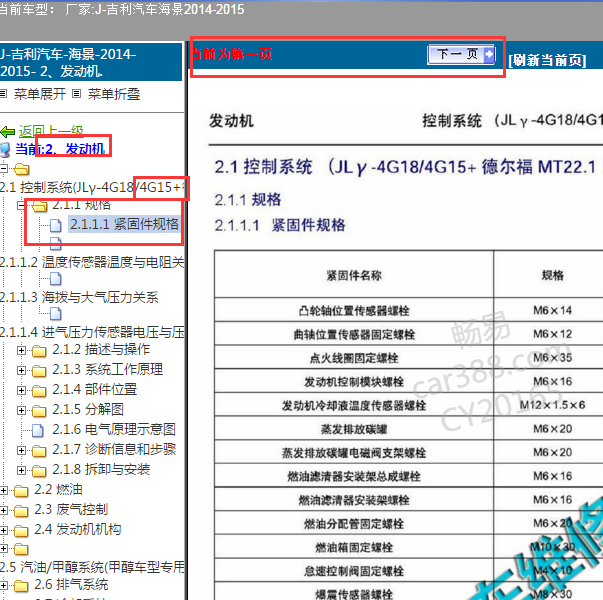Expand the 2.1.7 诊断信息和步骤 node
Viewport: 603px width, 600px height.
22,450
